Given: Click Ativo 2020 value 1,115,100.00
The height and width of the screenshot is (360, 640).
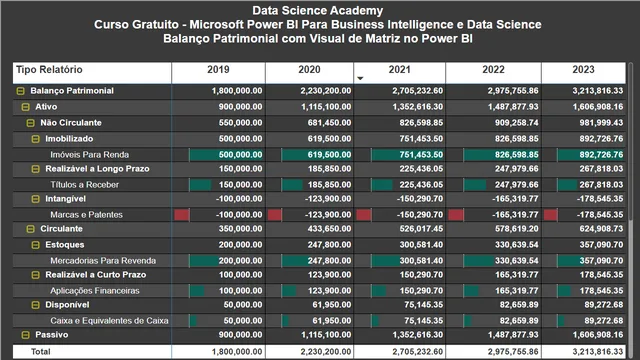Looking at the screenshot, I should click(326, 107).
